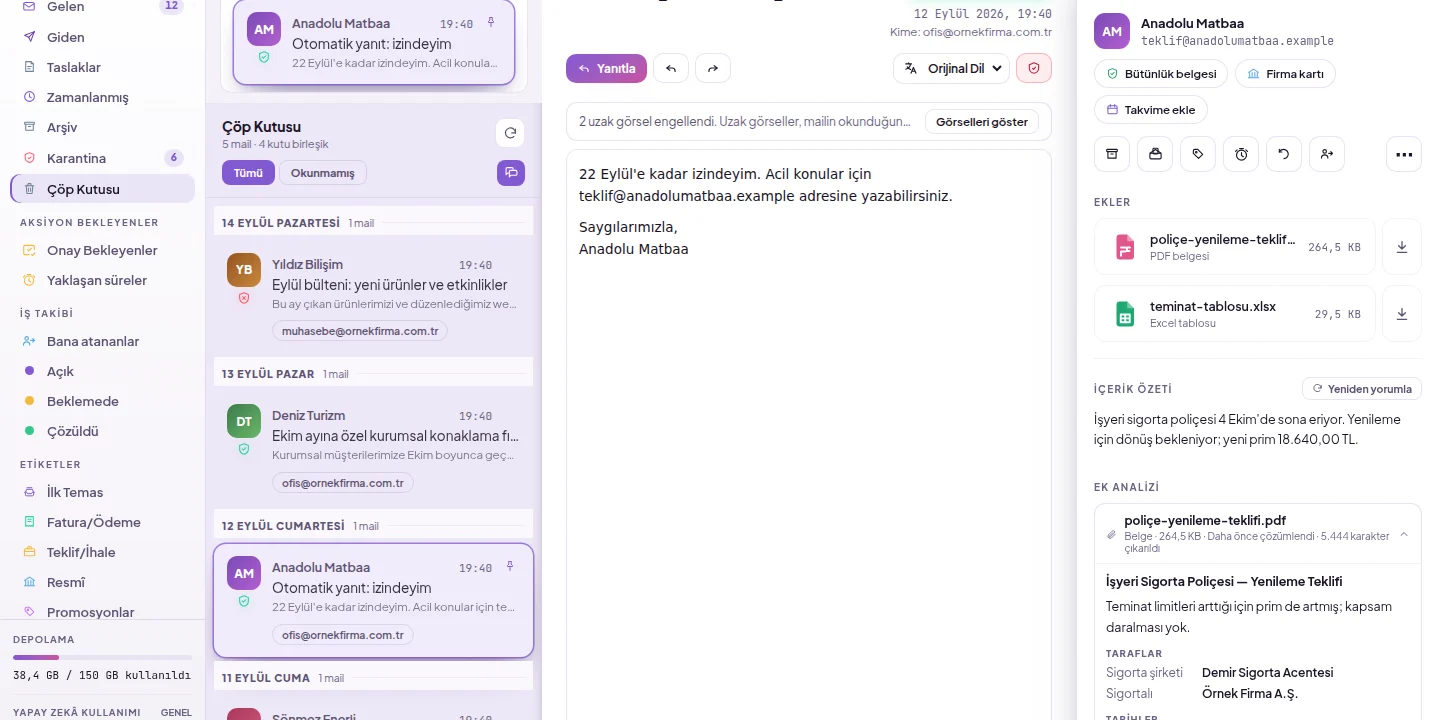Click the forward arrow icon beside Yanıtla
The width and height of the screenshot is (1440, 720).
coord(713,69)
